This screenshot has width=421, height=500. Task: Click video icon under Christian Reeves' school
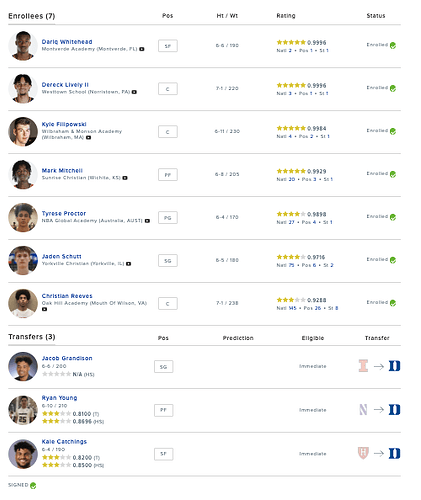(x=44, y=309)
